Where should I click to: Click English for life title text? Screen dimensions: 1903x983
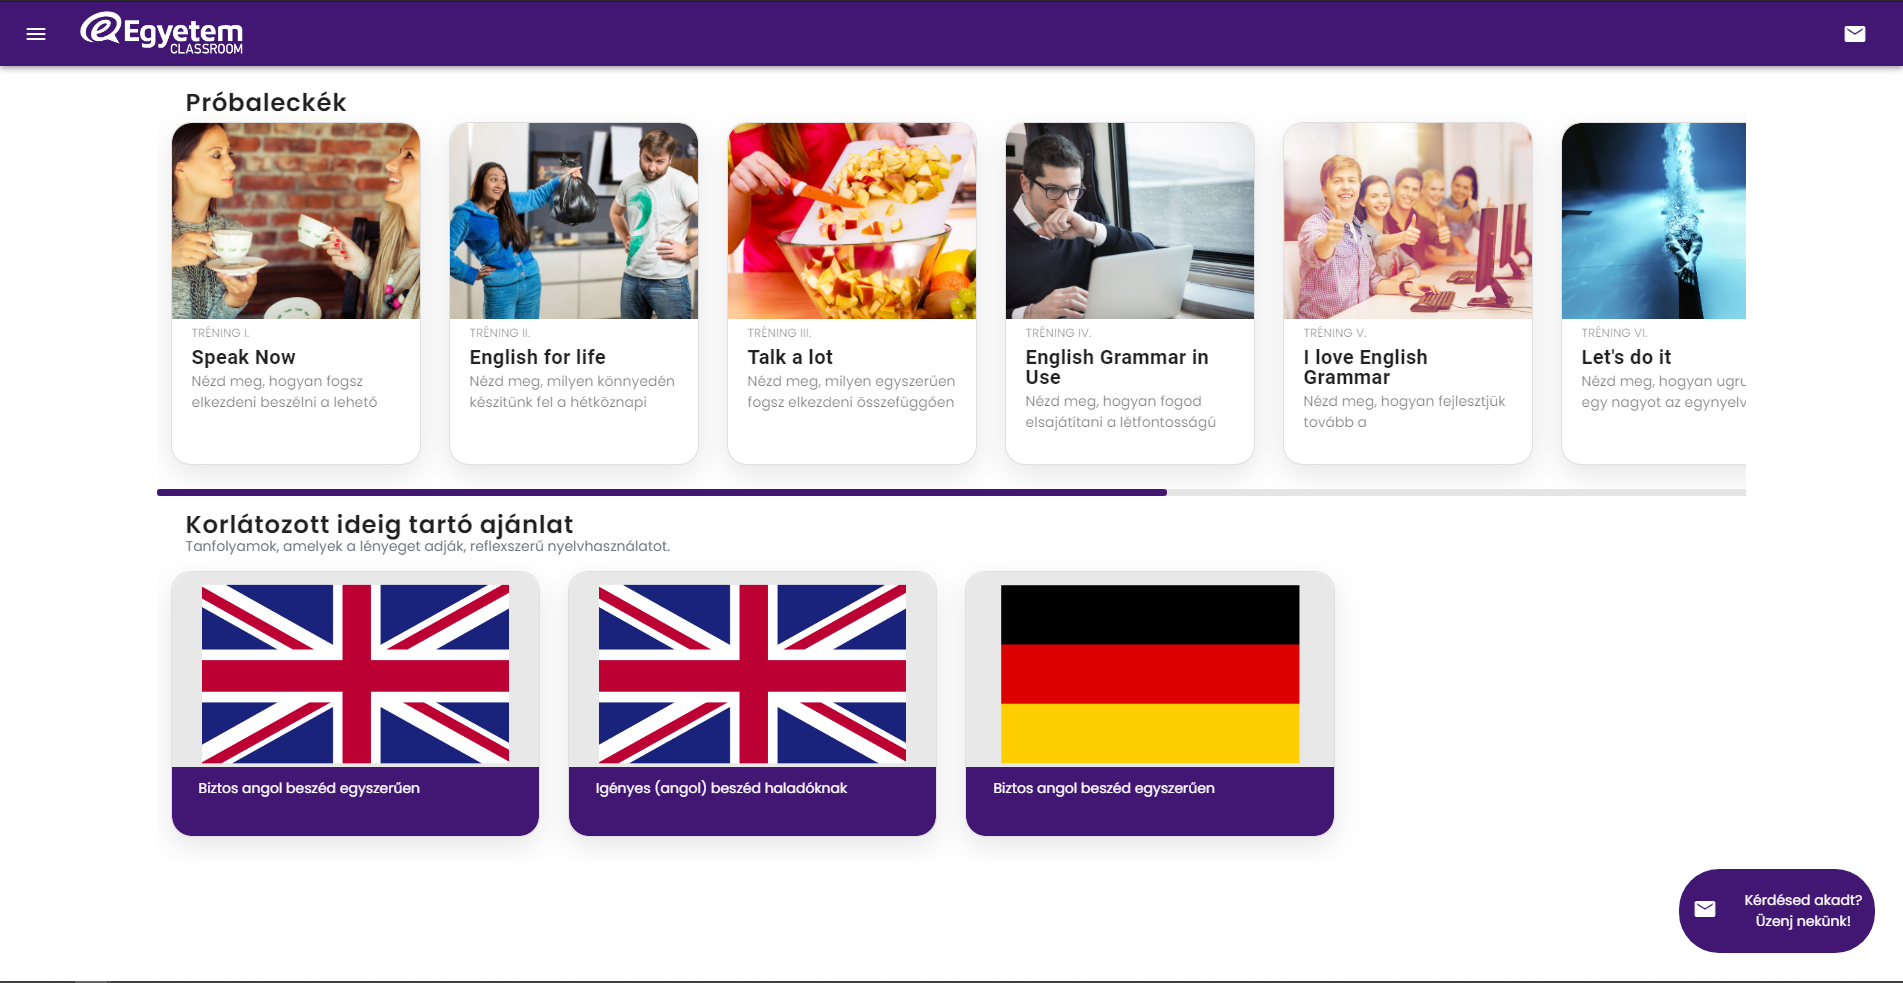pos(537,357)
